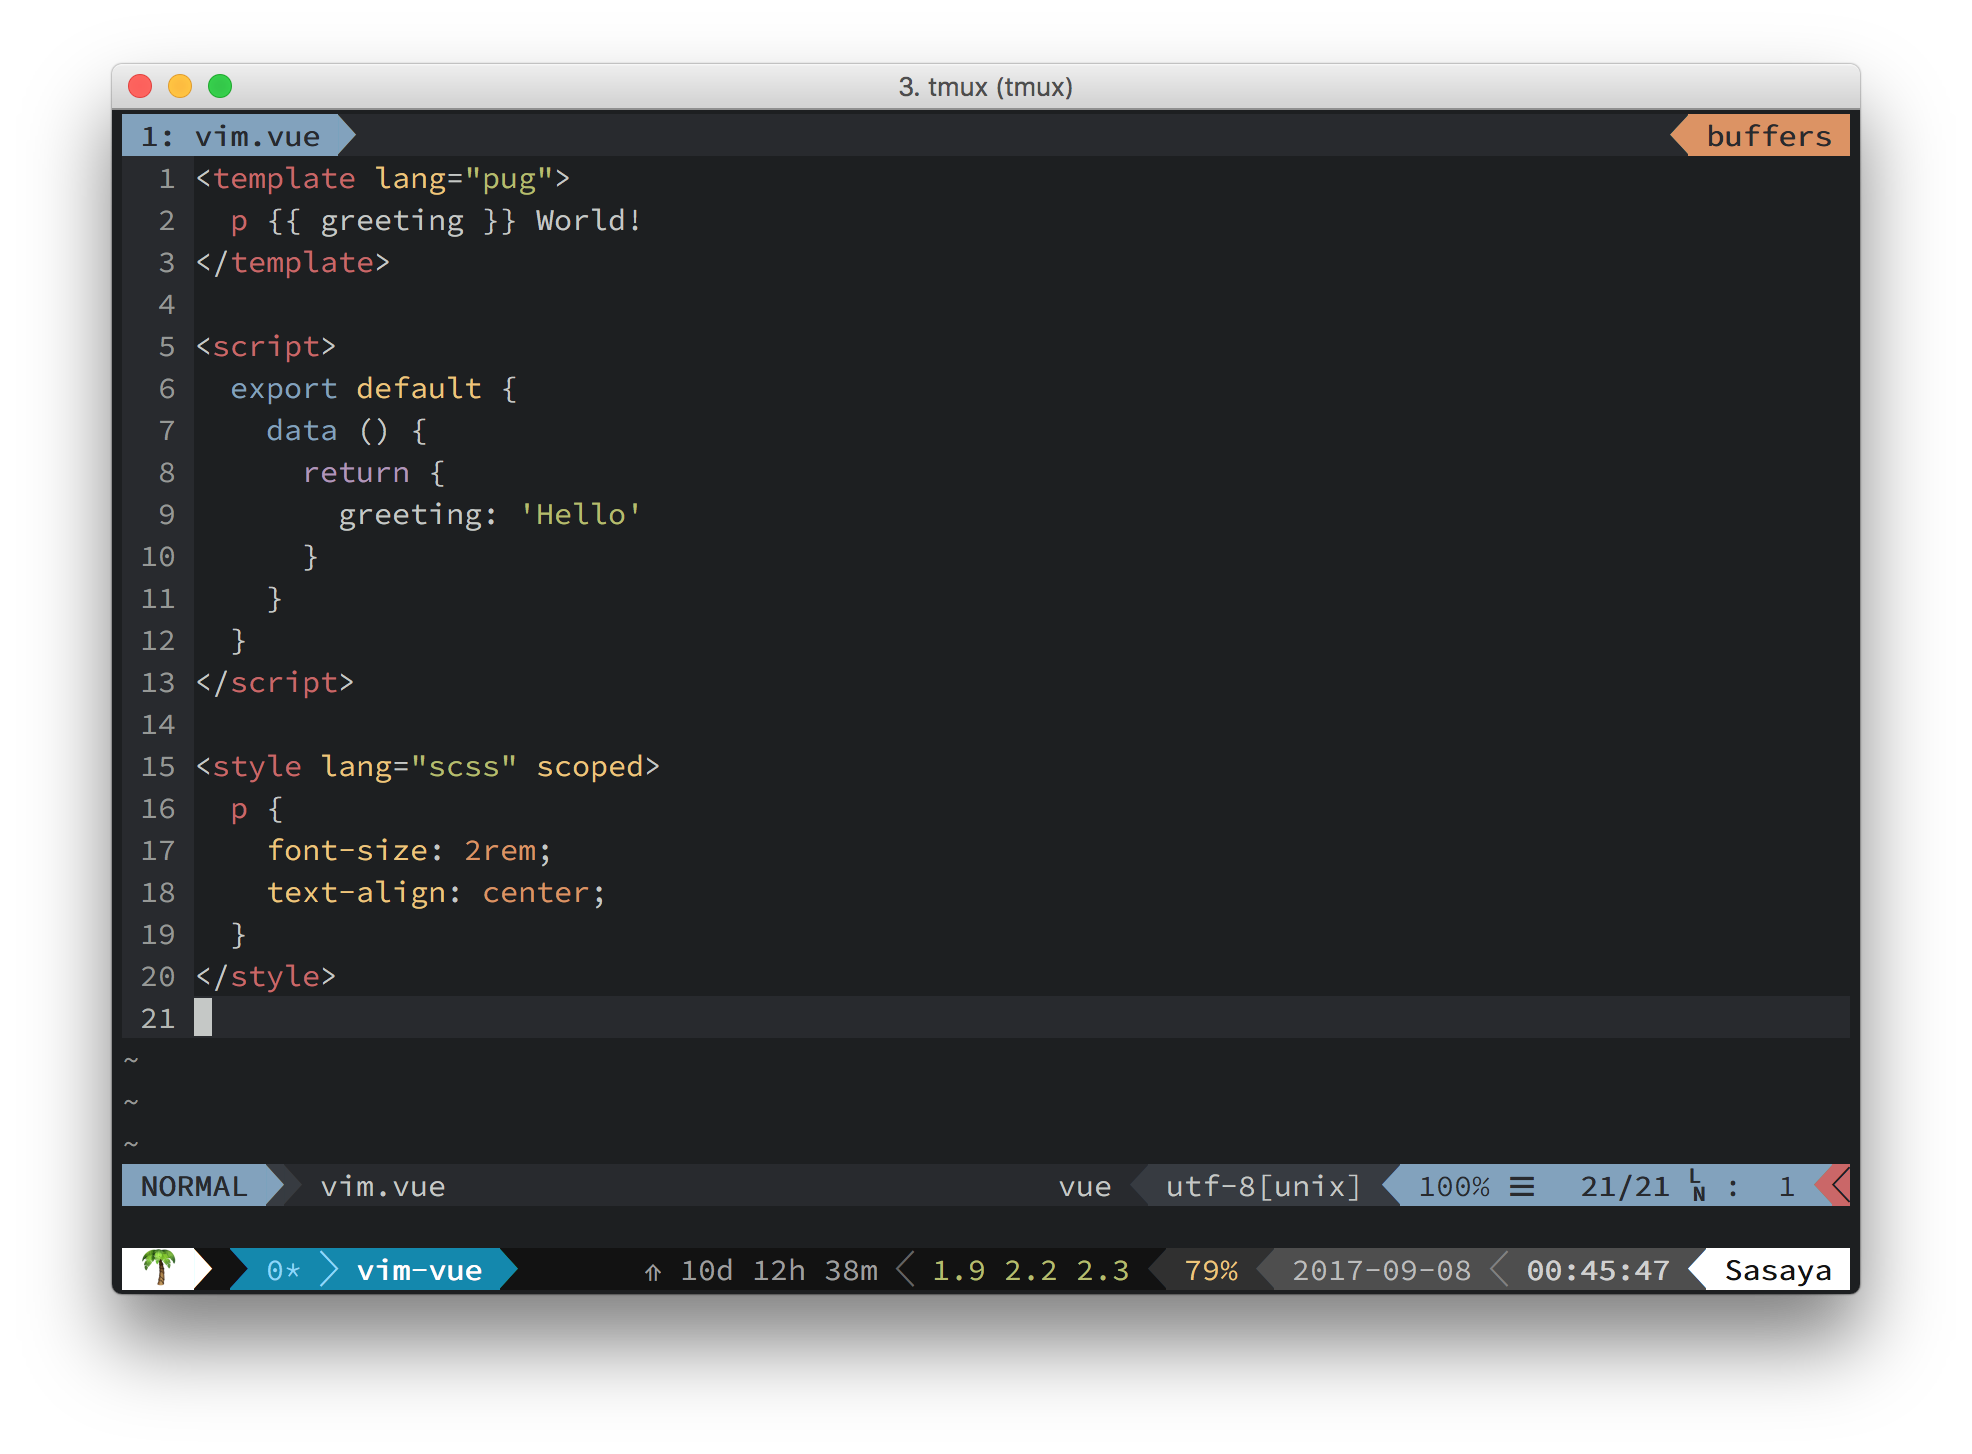This screenshot has height=1454, width=1972.
Task: Select the 1: vim.vue buffer tab
Action: click(x=231, y=136)
